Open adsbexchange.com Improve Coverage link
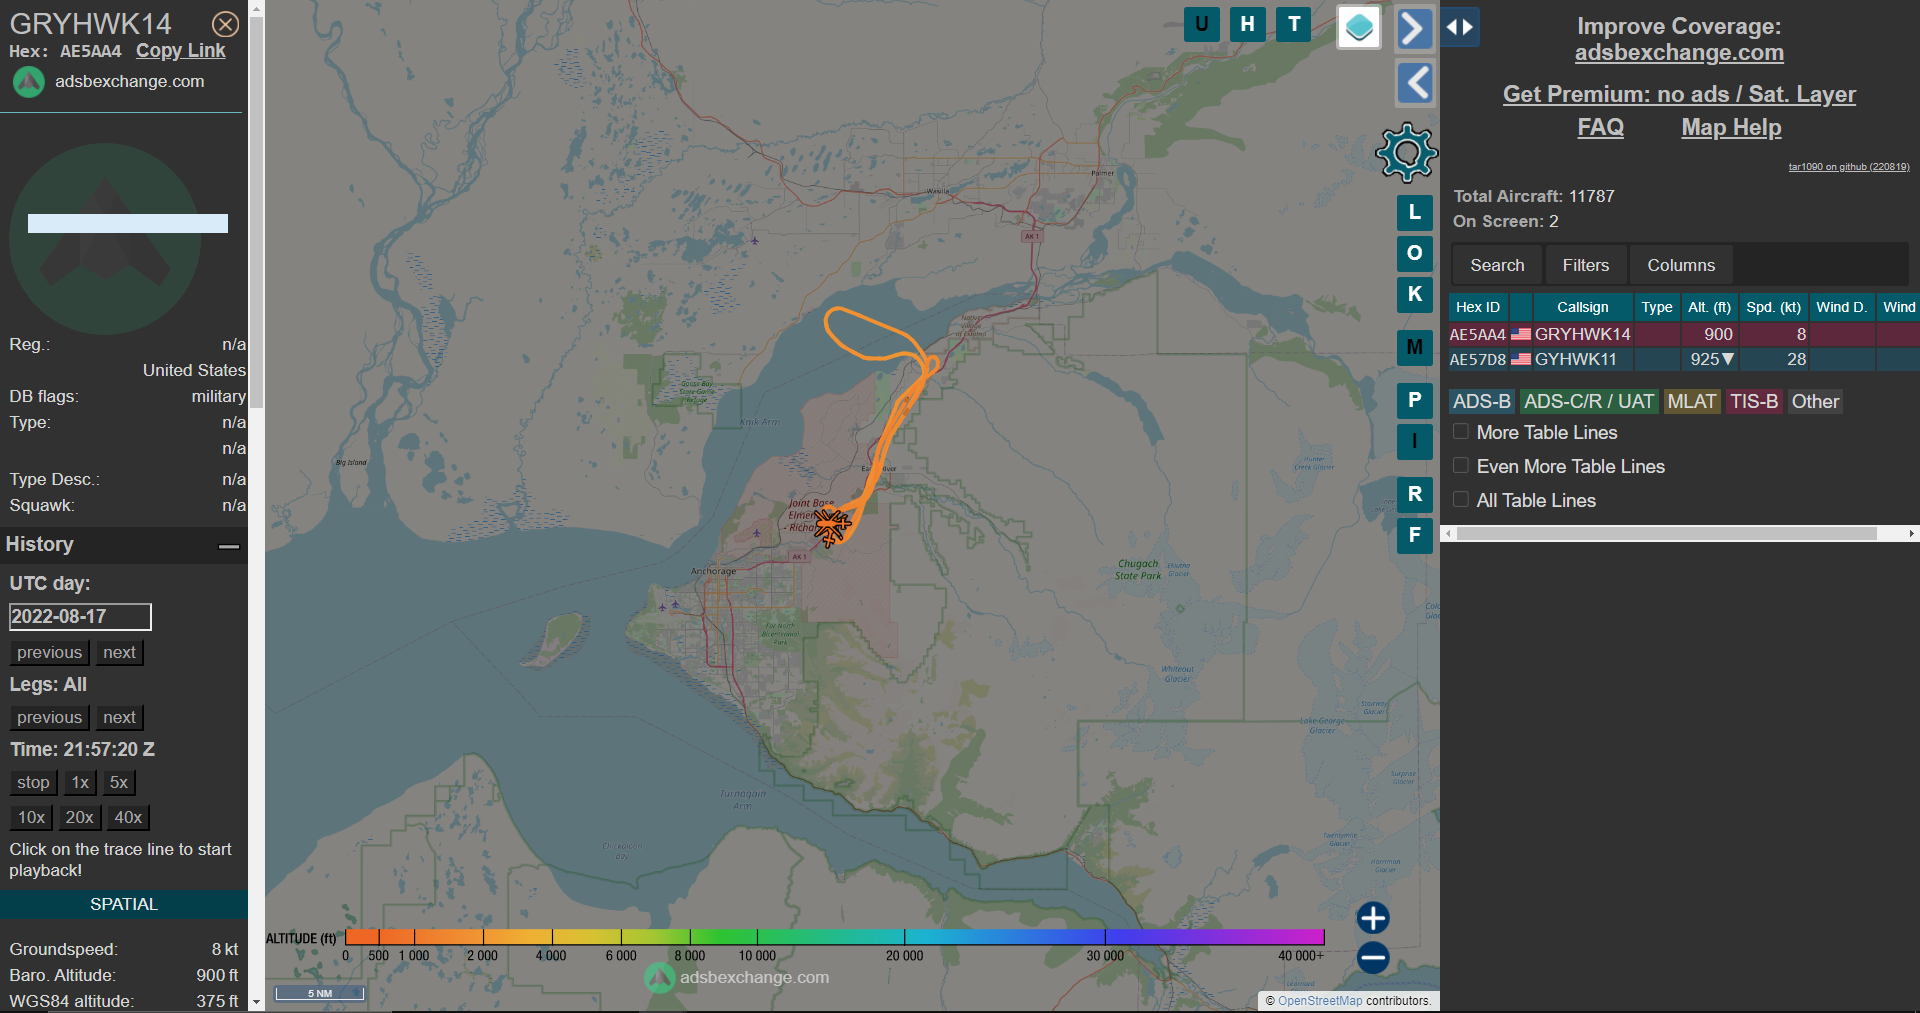The width and height of the screenshot is (1920, 1013). tap(1679, 53)
